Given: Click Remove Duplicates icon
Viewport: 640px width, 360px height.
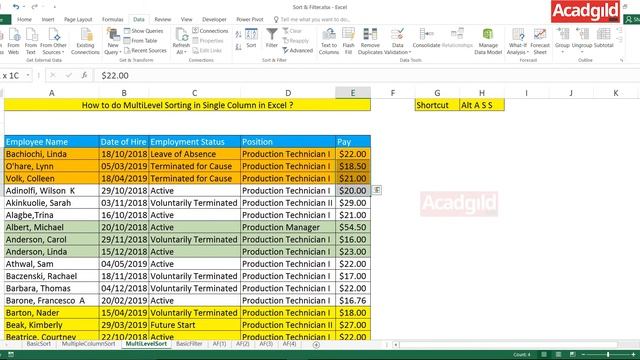Looking at the screenshot, I should 370,41.
